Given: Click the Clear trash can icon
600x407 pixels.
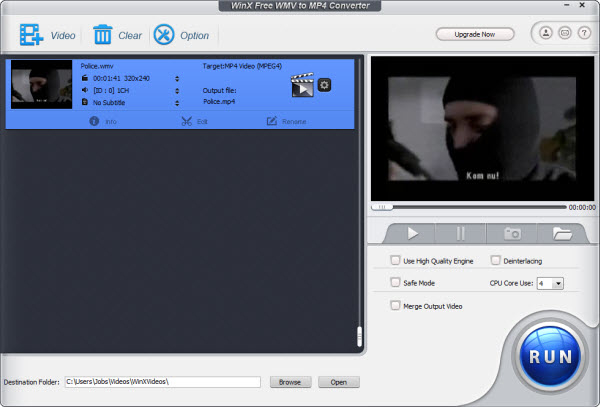Looking at the screenshot, I should (103, 35).
